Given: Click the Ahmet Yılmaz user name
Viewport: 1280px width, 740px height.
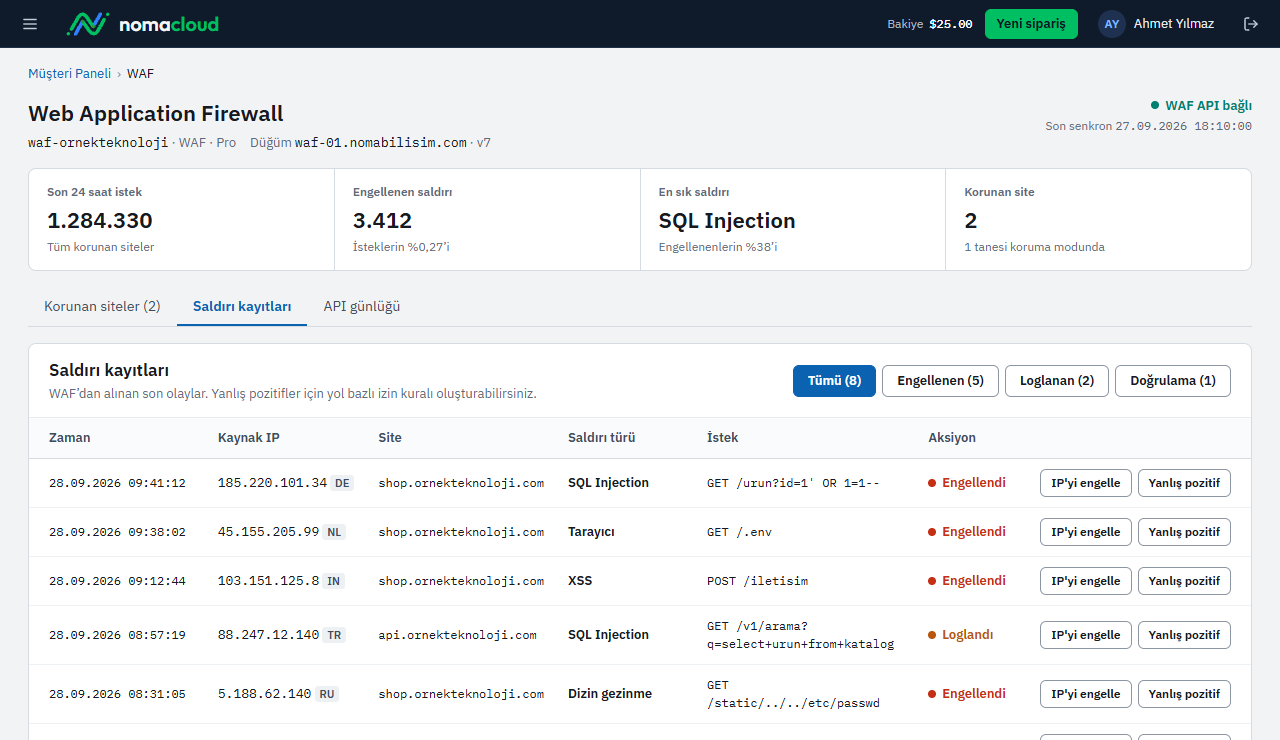Looking at the screenshot, I should (1174, 24).
